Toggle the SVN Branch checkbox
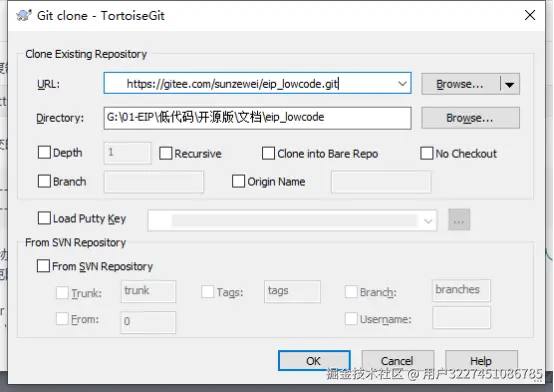The image size is (554, 392). pos(351,292)
